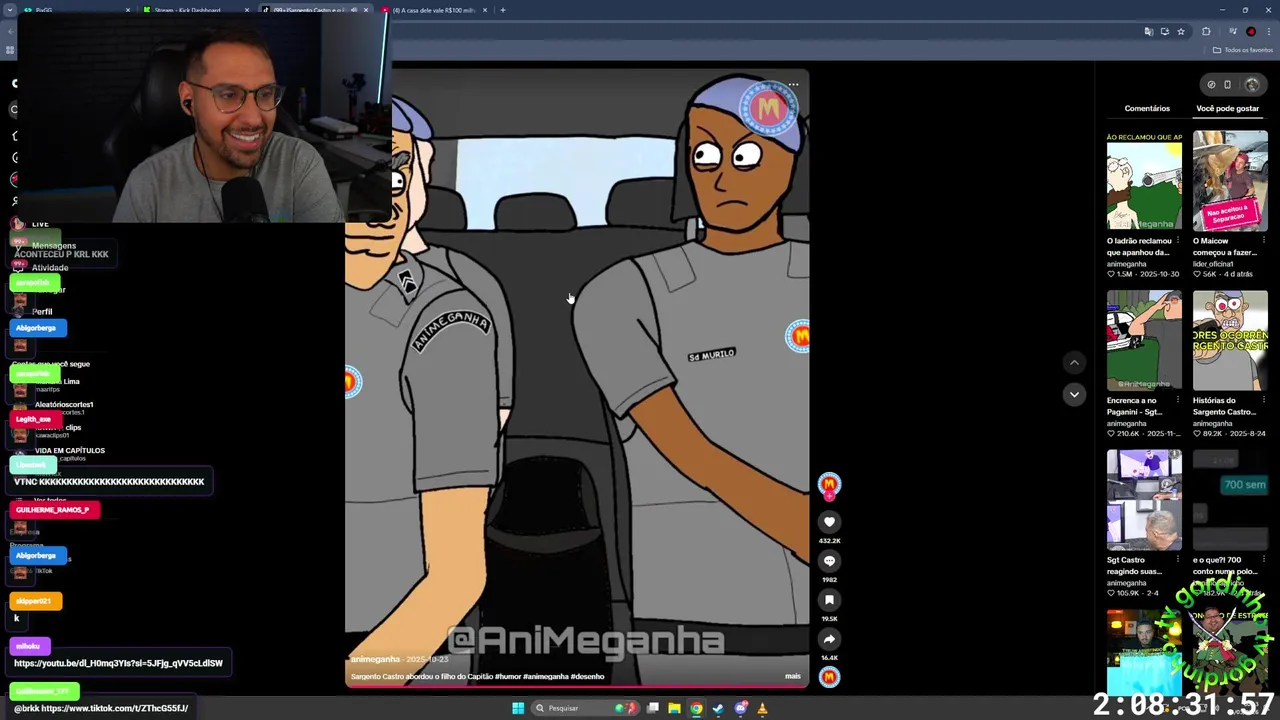1280x720 pixels.
Task: Click the phone icon in top-right pill
Action: click(x=1228, y=85)
